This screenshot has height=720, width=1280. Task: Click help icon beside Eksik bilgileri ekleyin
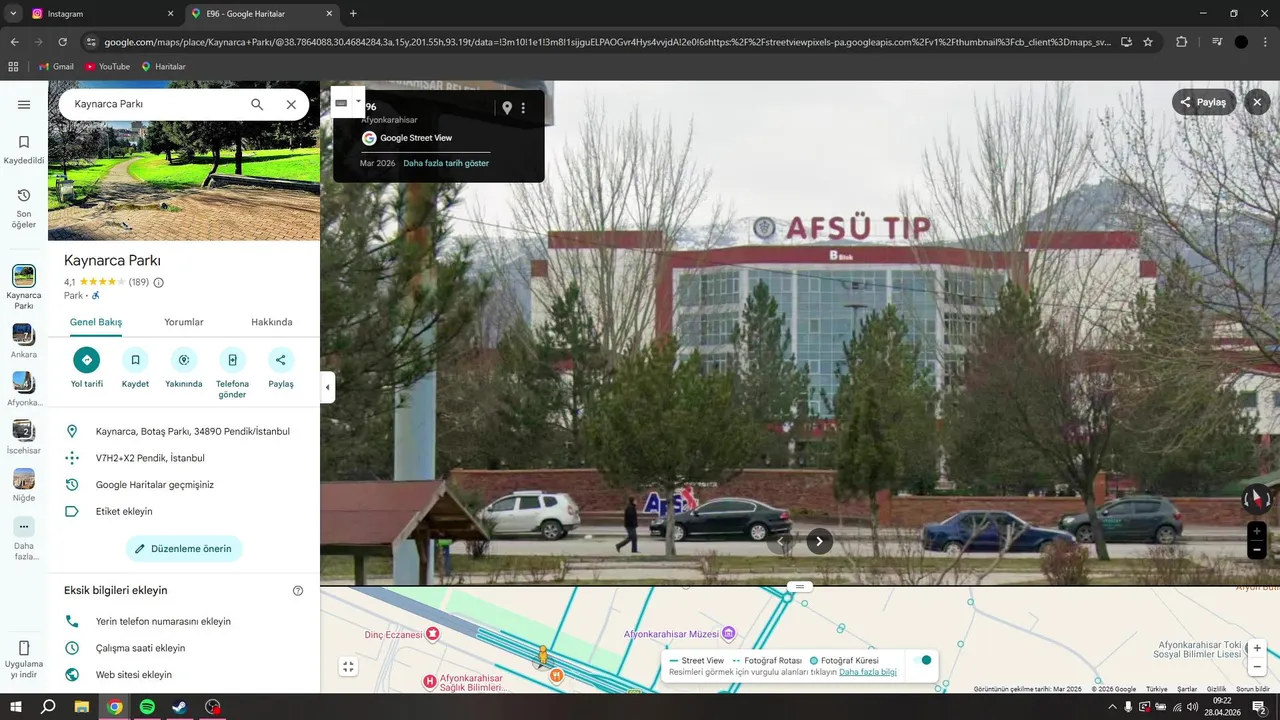click(x=298, y=591)
